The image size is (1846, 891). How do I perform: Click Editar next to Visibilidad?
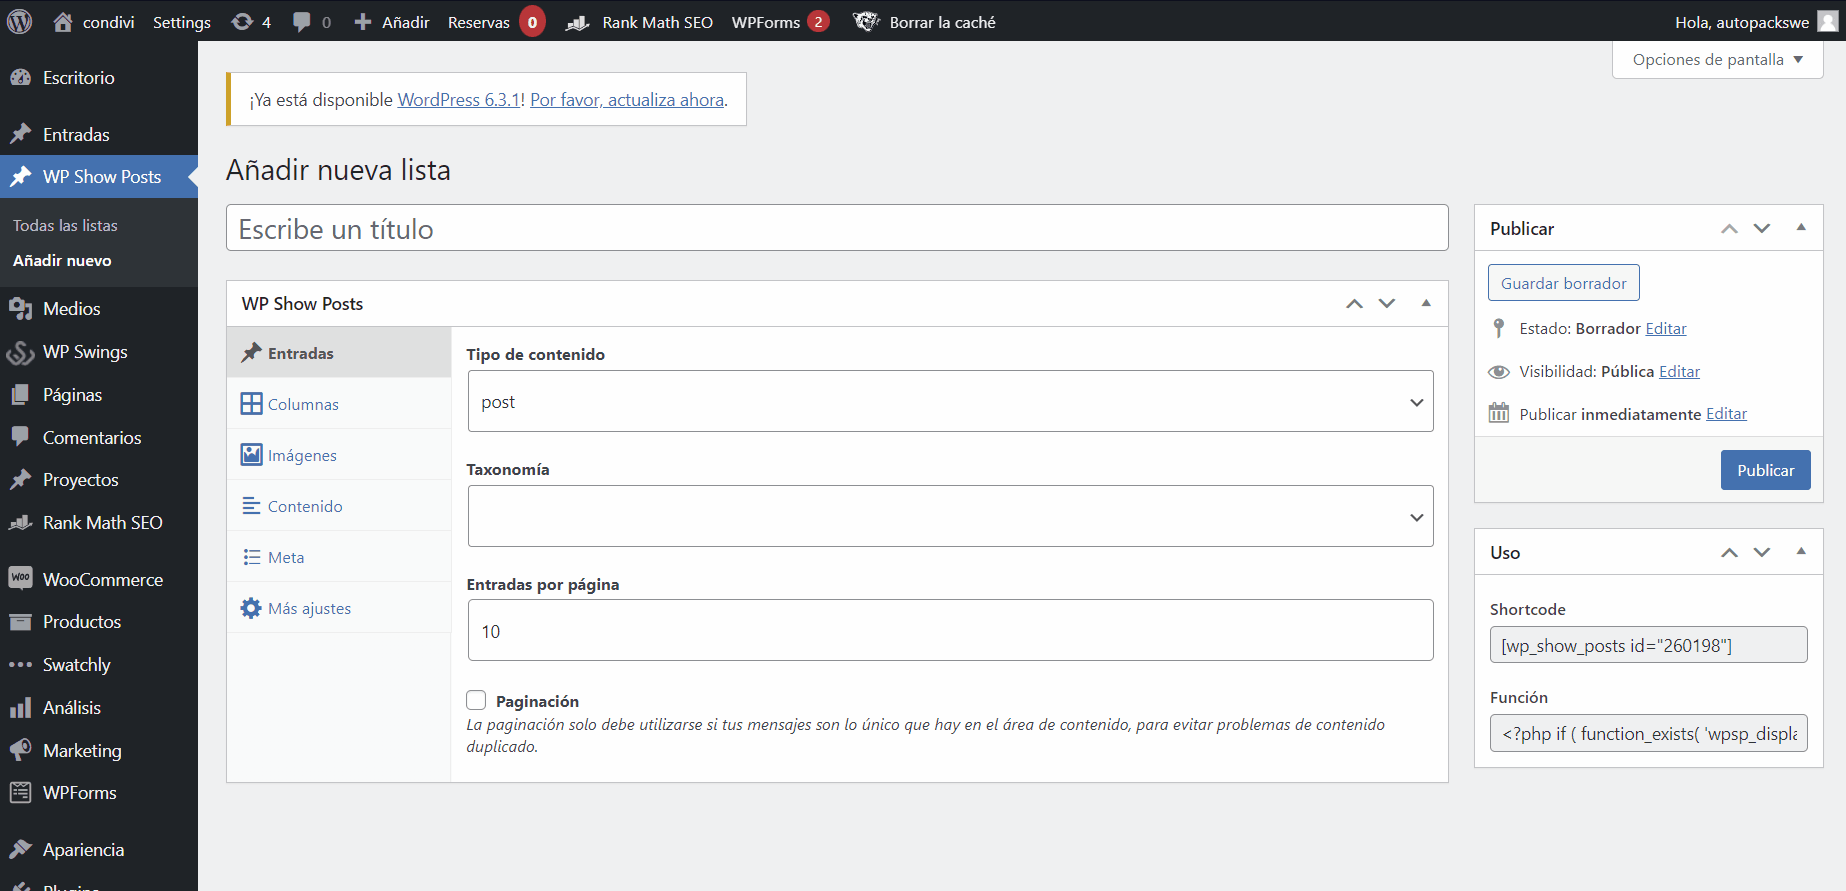coord(1679,371)
